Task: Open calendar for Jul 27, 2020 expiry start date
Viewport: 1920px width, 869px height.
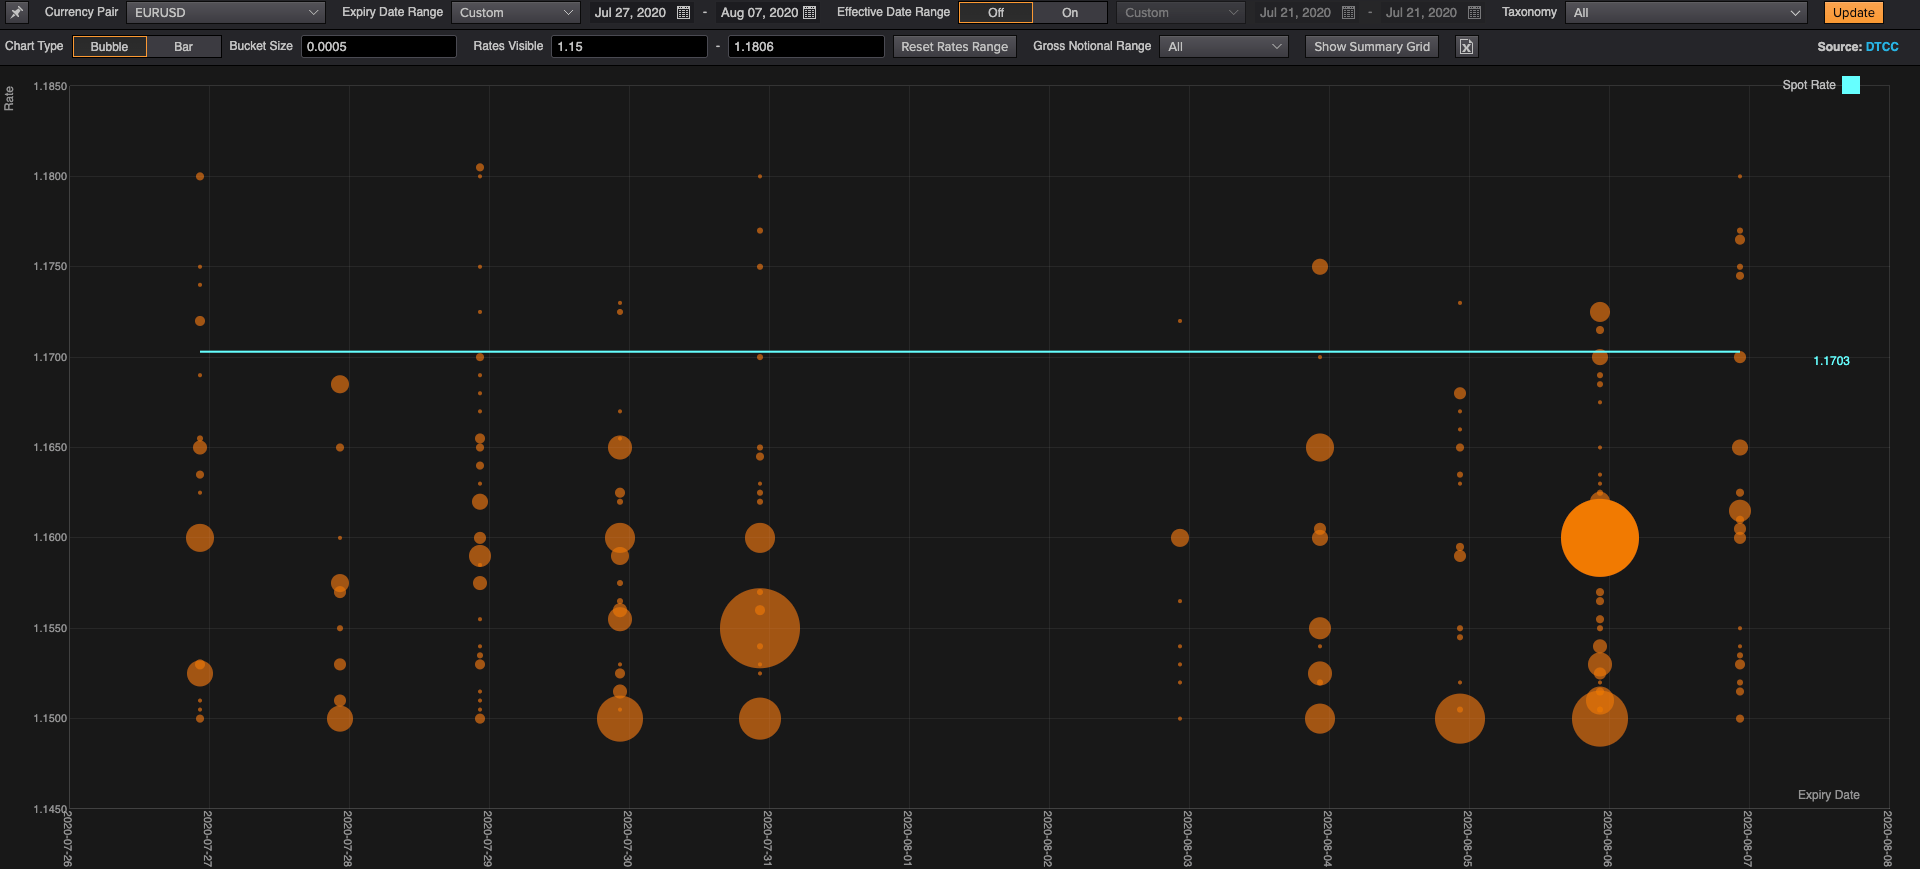Action: click(x=684, y=13)
